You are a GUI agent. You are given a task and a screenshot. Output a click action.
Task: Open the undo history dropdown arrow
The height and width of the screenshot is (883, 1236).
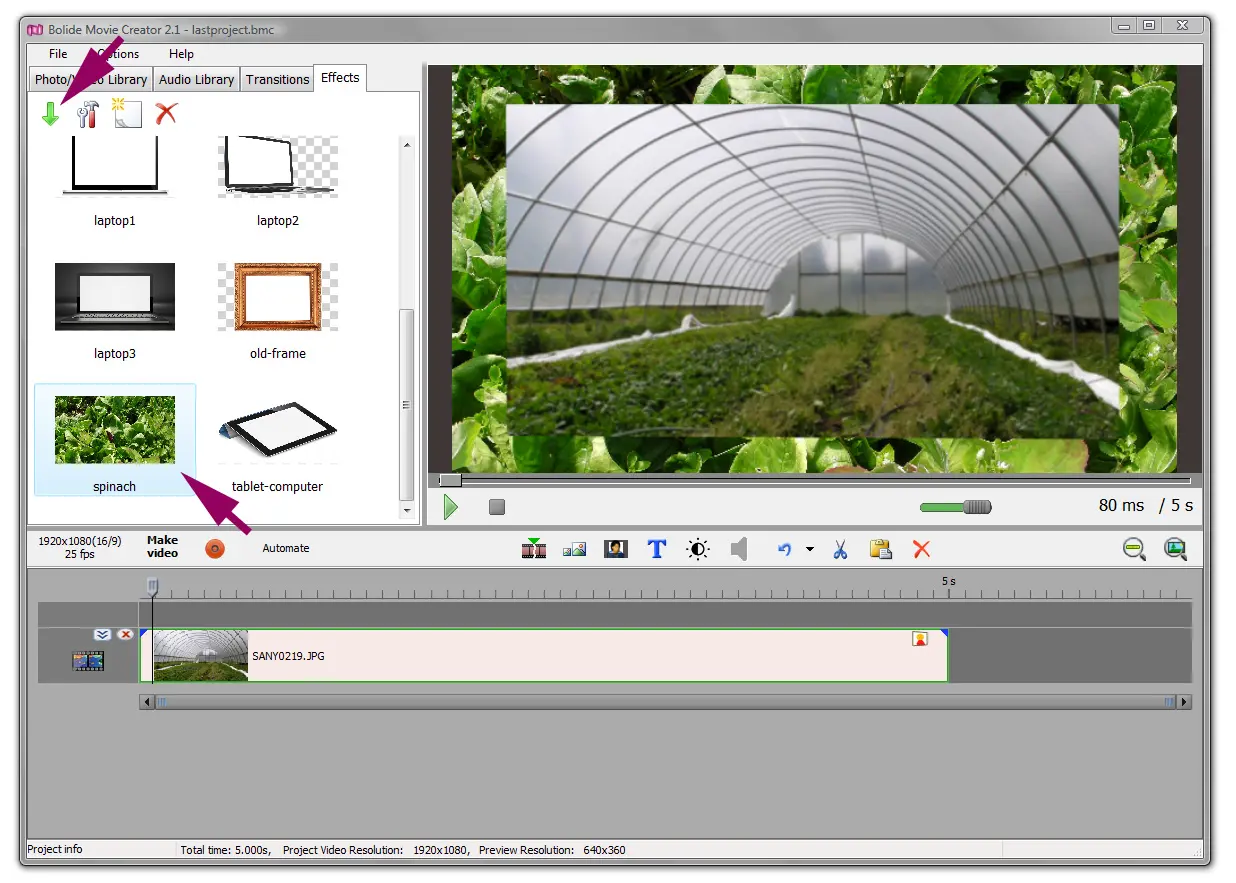[x=809, y=549]
